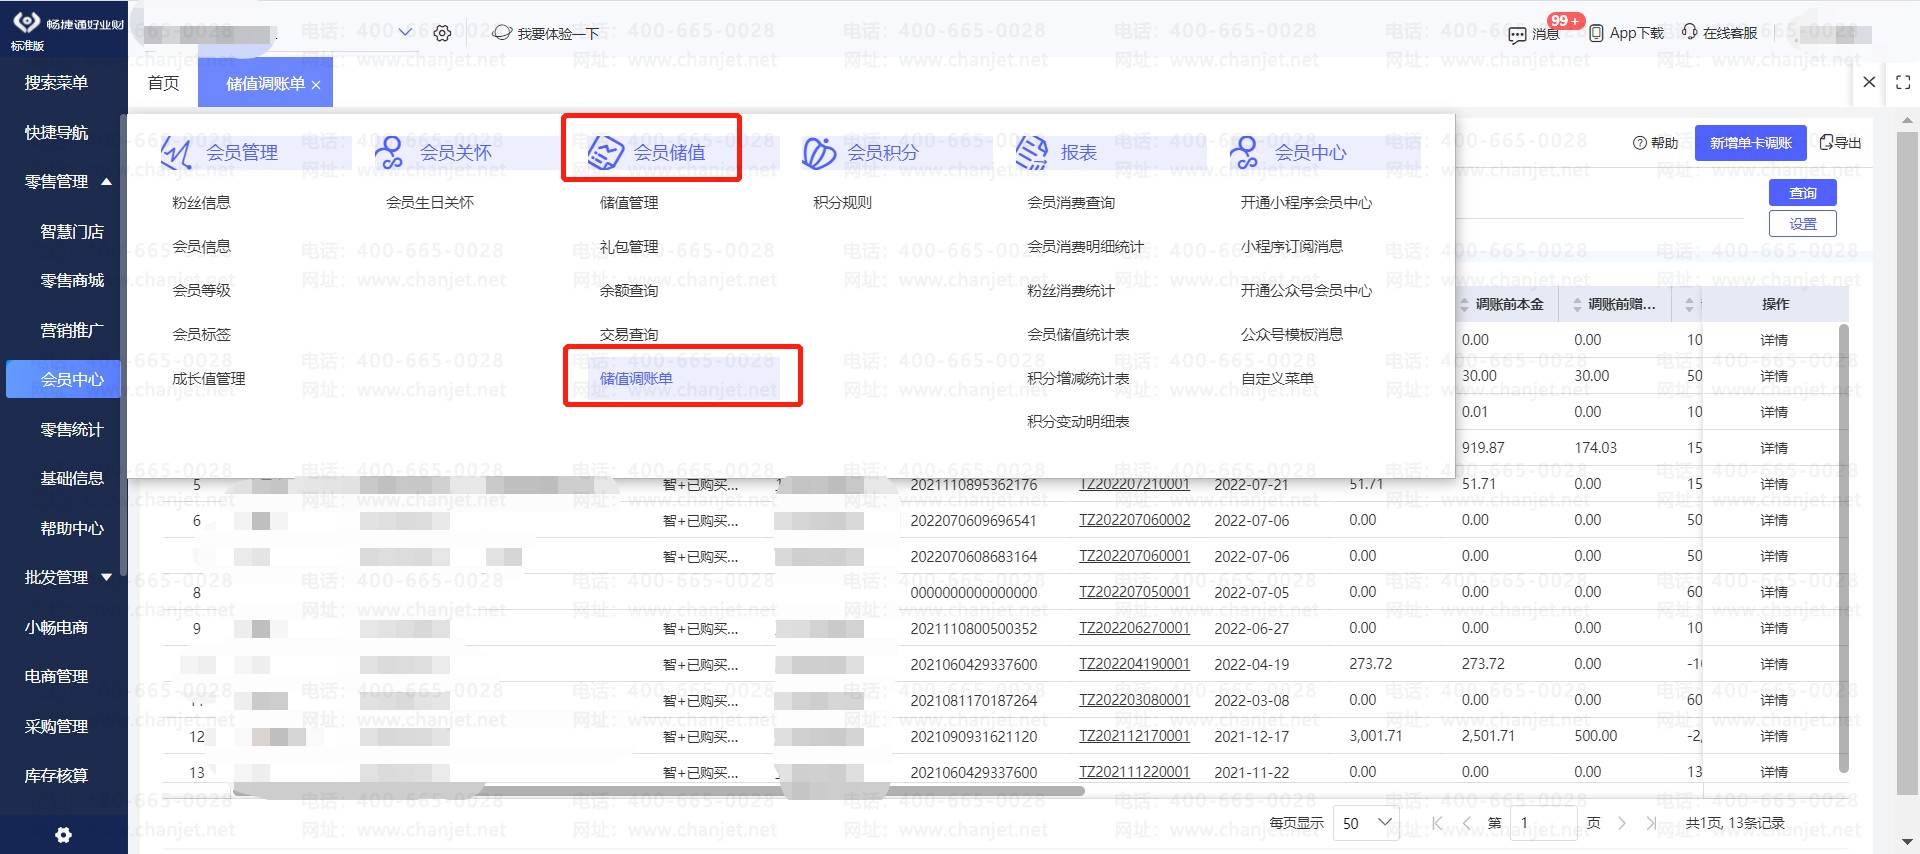
Task: Select 智慧门店 in the sidebar
Action: click(72, 231)
